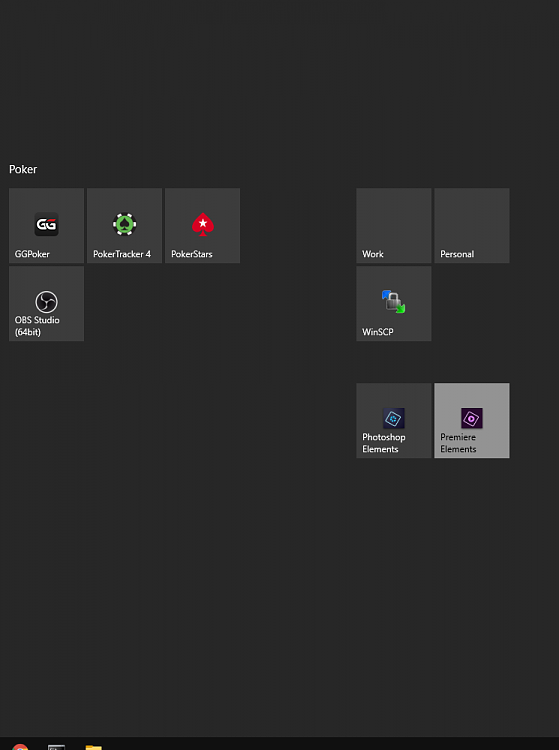Launch WinSCP from its tile
This screenshot has height=750, width=559.
(394, 303)
